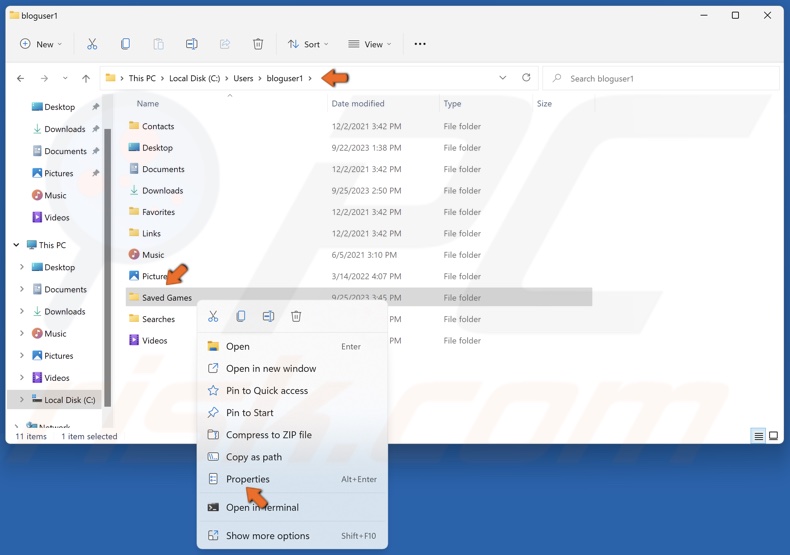Open the View dropdown

pyautogui.click(x=370, y=44)
